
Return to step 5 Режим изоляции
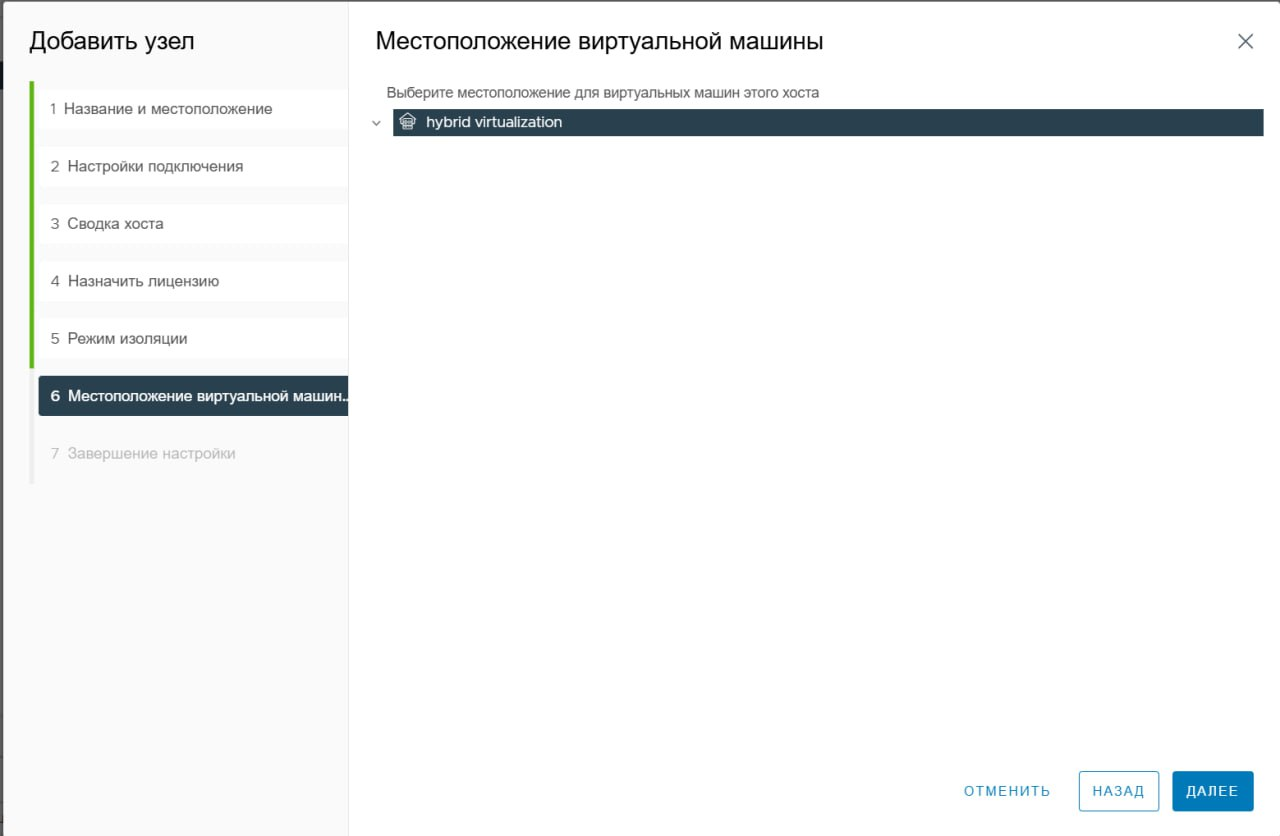coord(193,339)
